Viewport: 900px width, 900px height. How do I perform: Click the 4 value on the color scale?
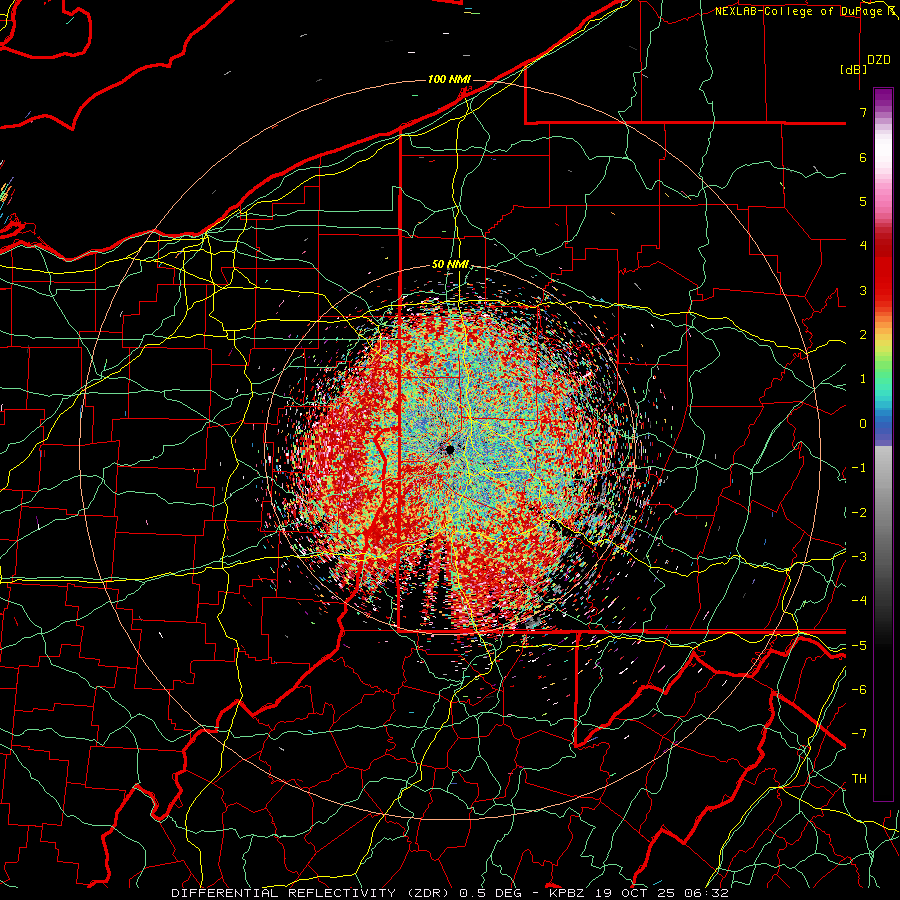(863, 245)
